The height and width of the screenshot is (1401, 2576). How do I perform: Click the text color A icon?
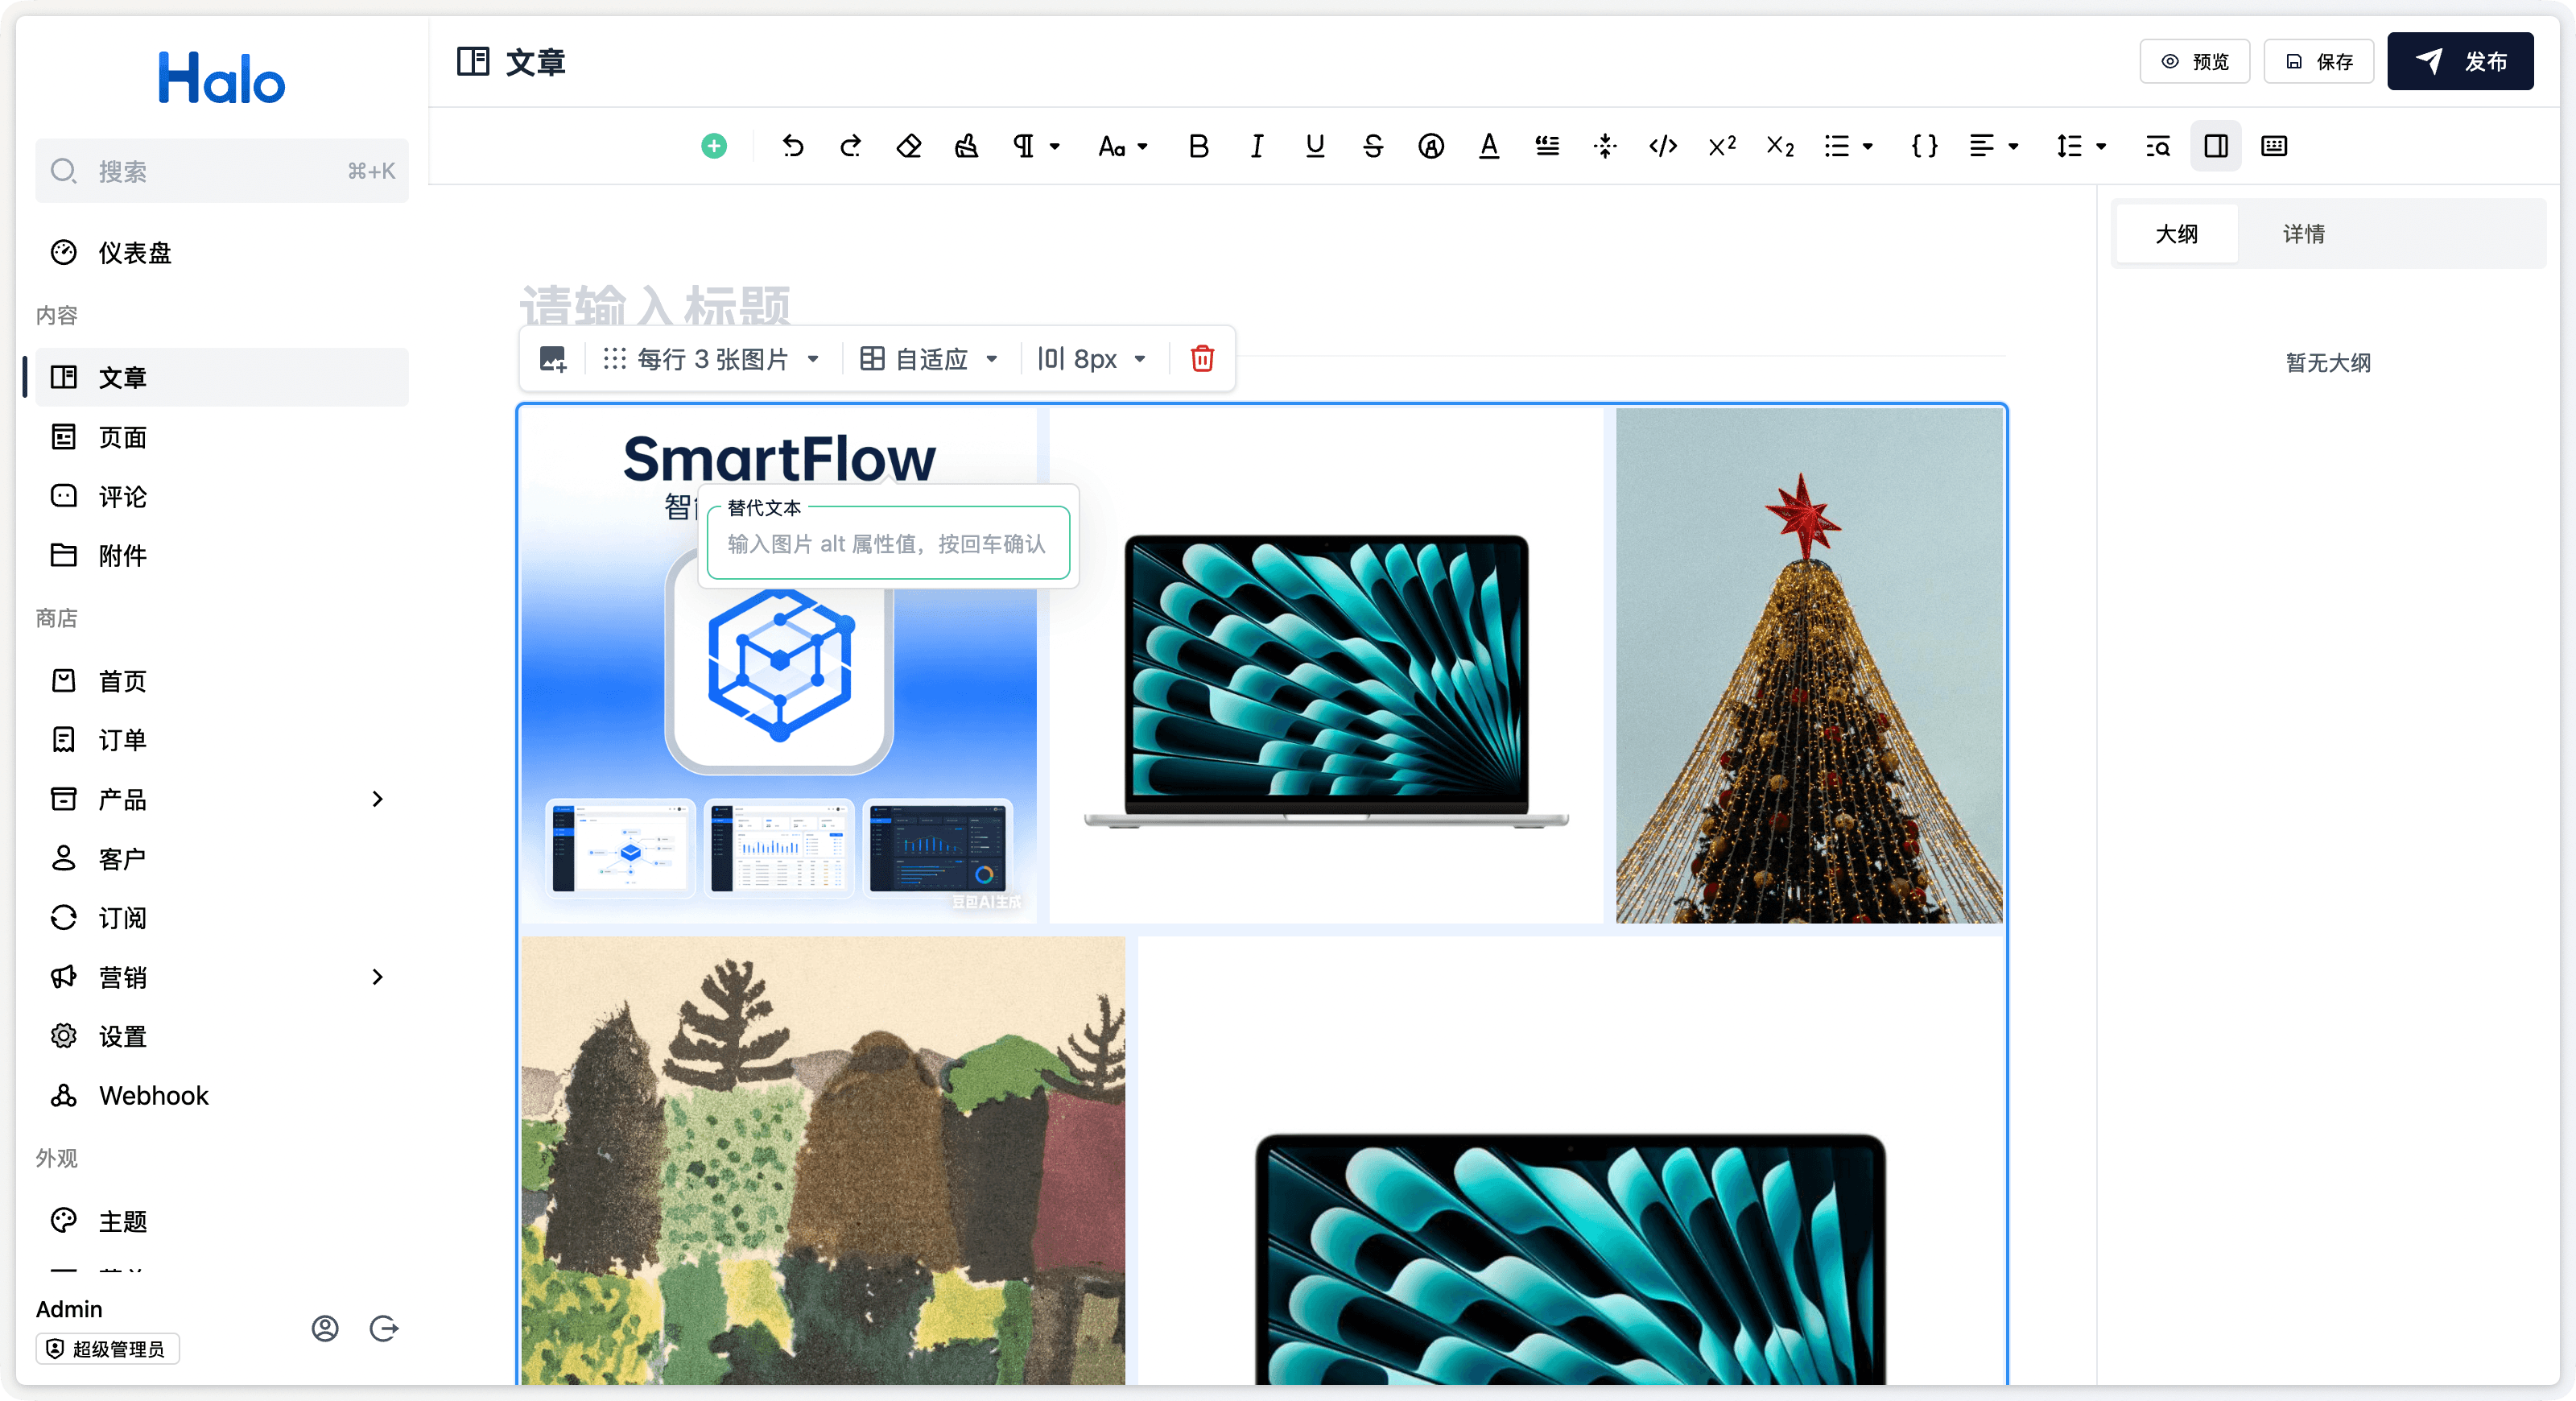pyautogui.click(x=1489, y=146)
